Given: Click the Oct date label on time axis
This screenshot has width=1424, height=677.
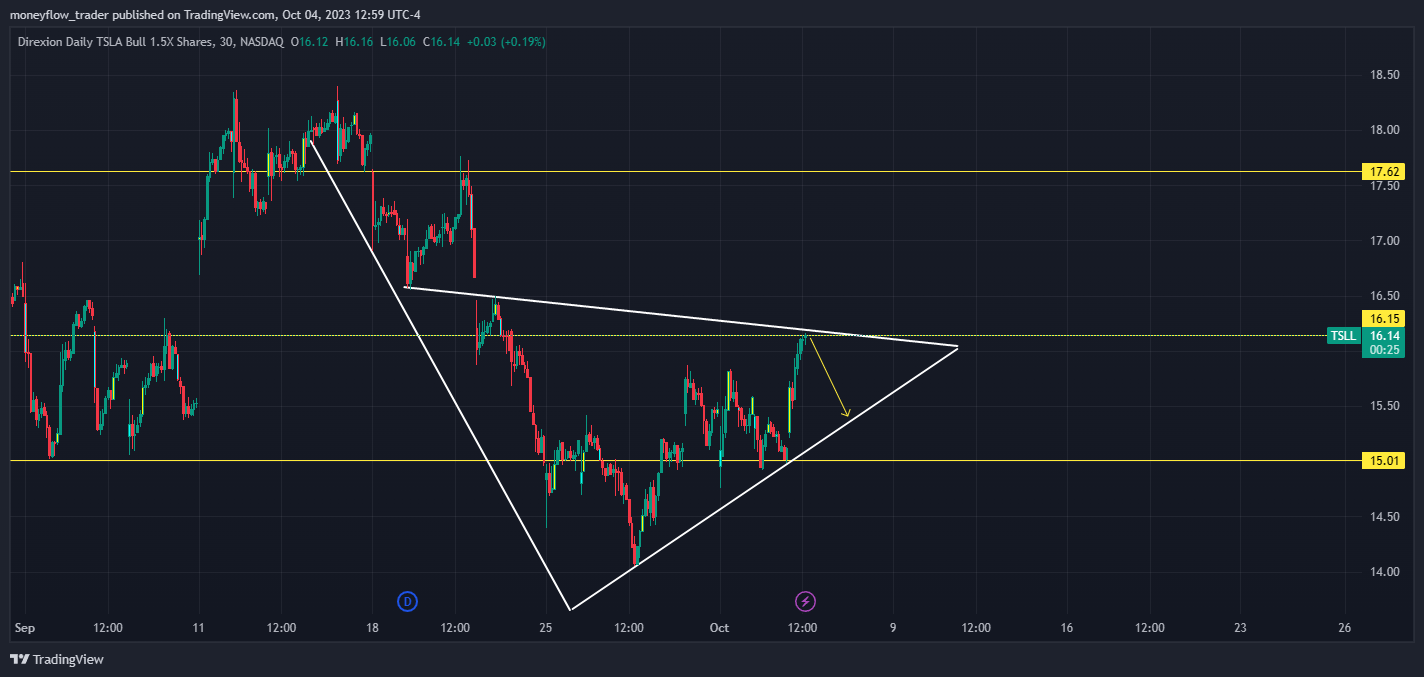Looking at the screenshot, I should tap(719, 628).
